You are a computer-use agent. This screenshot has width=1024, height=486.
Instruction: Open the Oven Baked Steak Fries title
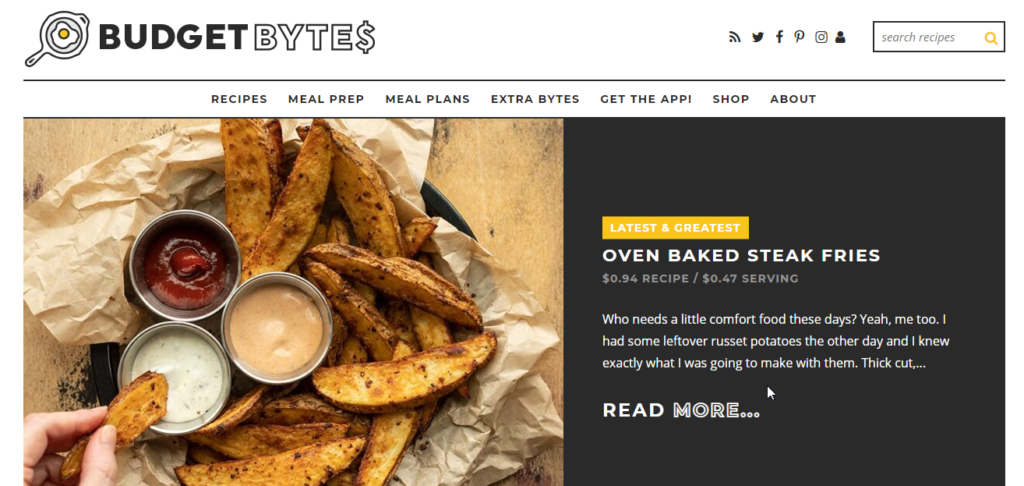741,255
